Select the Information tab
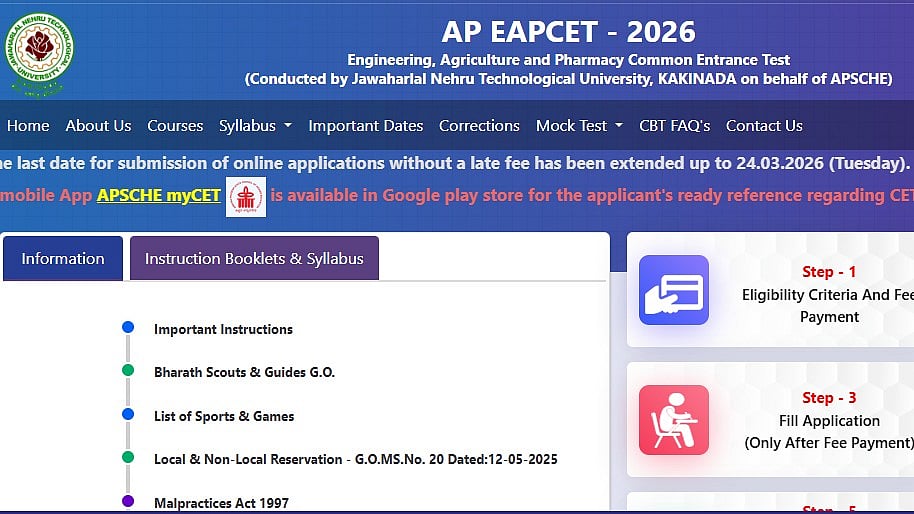The image size is (914, 514). point(63,259)
